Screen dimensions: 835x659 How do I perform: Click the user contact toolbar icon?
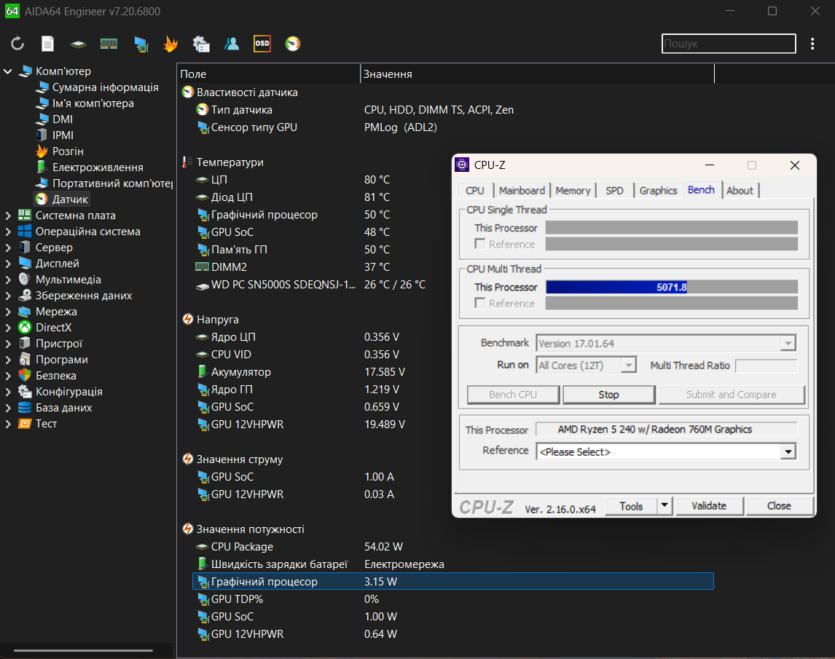[232, 44]
